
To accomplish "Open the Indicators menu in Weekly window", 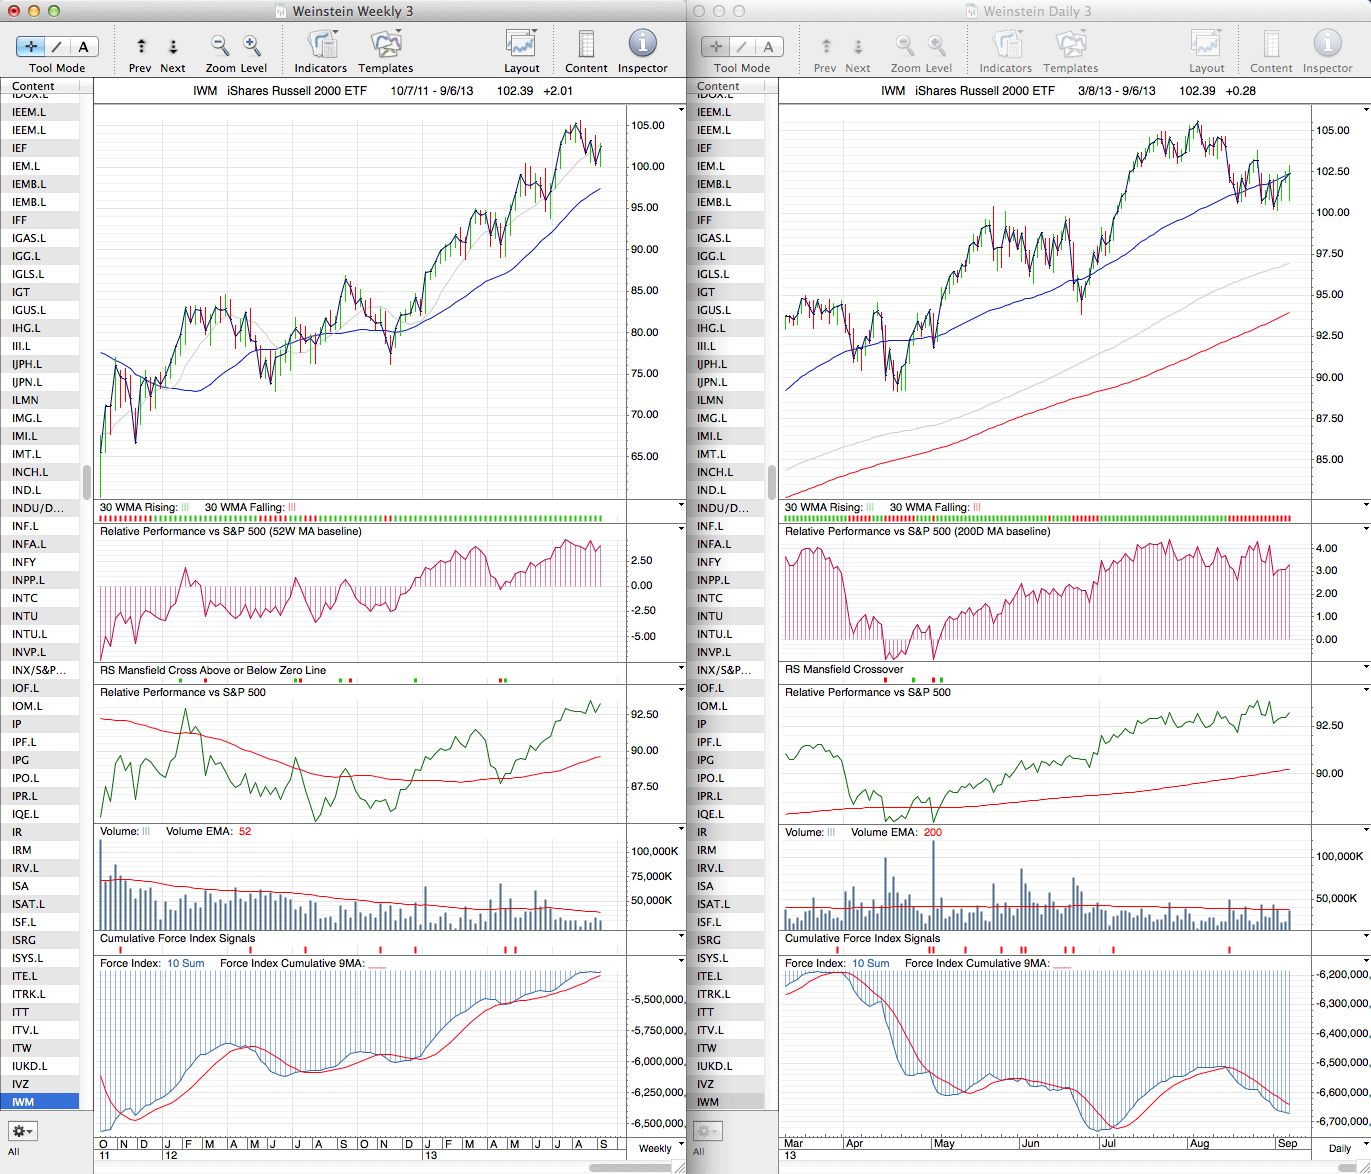I will point(321,46).
